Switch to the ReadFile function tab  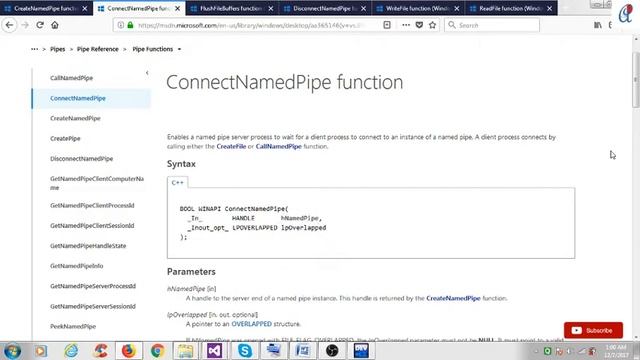511,8
